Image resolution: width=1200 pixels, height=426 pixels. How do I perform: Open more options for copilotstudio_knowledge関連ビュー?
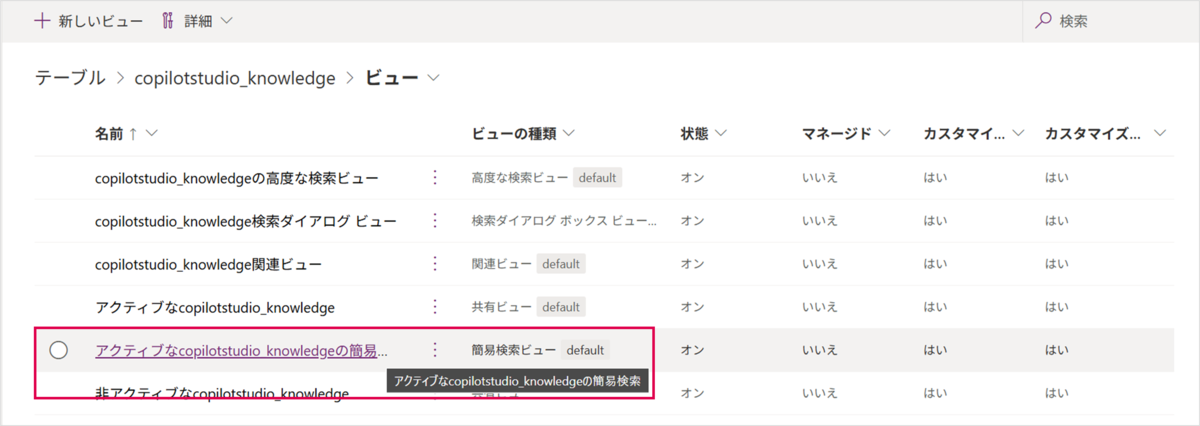435,264
